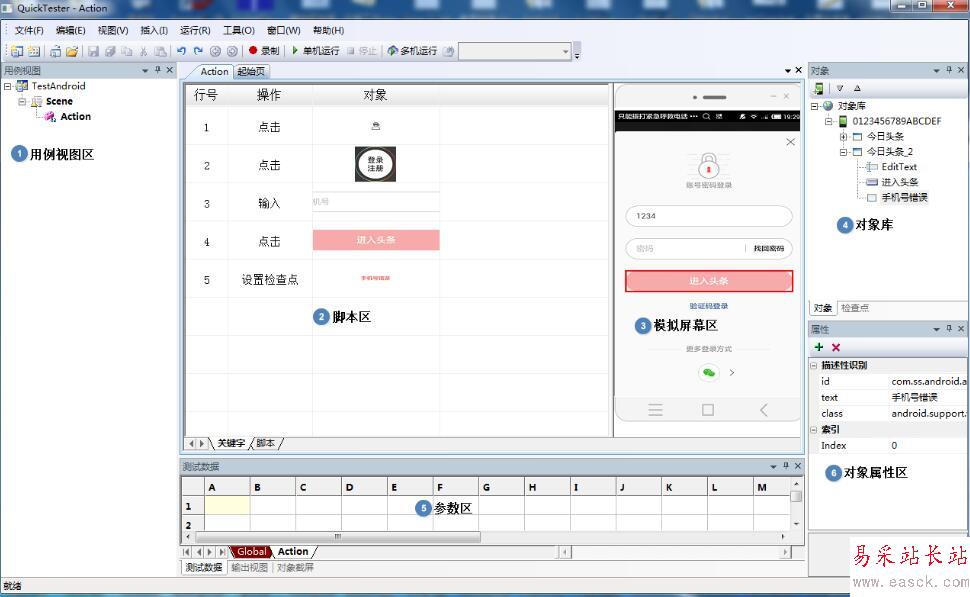Collapse the Scene tree node
Screen dimensions: 970x597
pos(22,101)
